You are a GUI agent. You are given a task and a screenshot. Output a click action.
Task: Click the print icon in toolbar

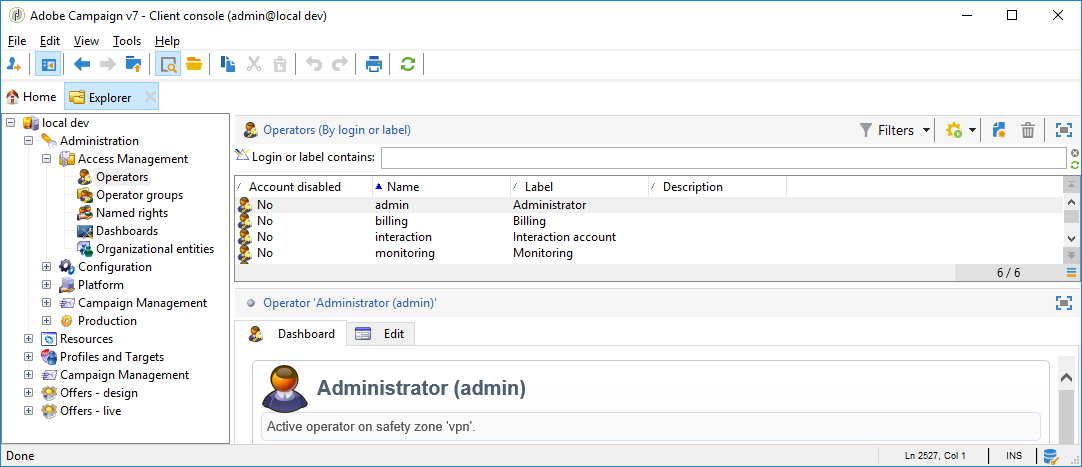click(x=374, y=65)
